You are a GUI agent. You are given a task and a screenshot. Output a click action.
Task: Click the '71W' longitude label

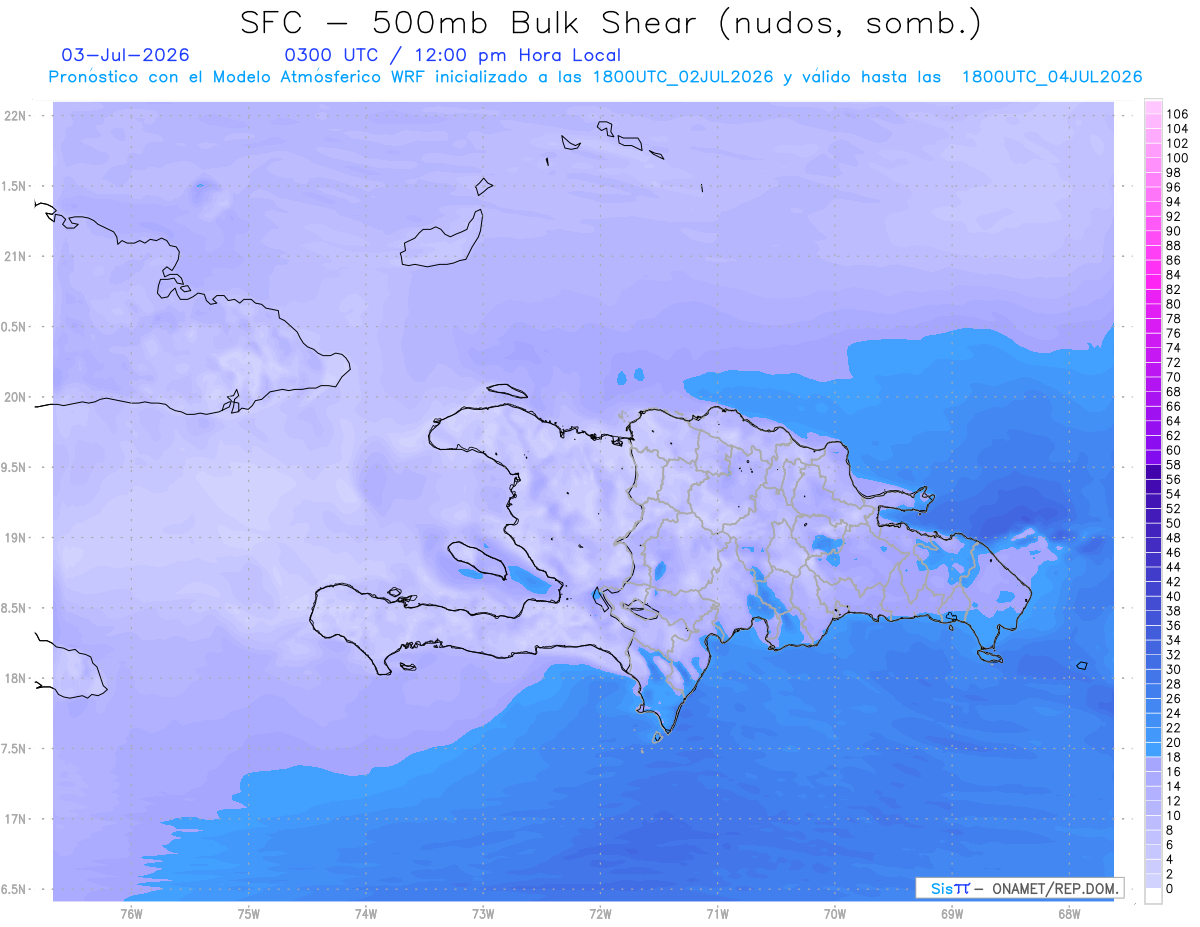point(717,914)
